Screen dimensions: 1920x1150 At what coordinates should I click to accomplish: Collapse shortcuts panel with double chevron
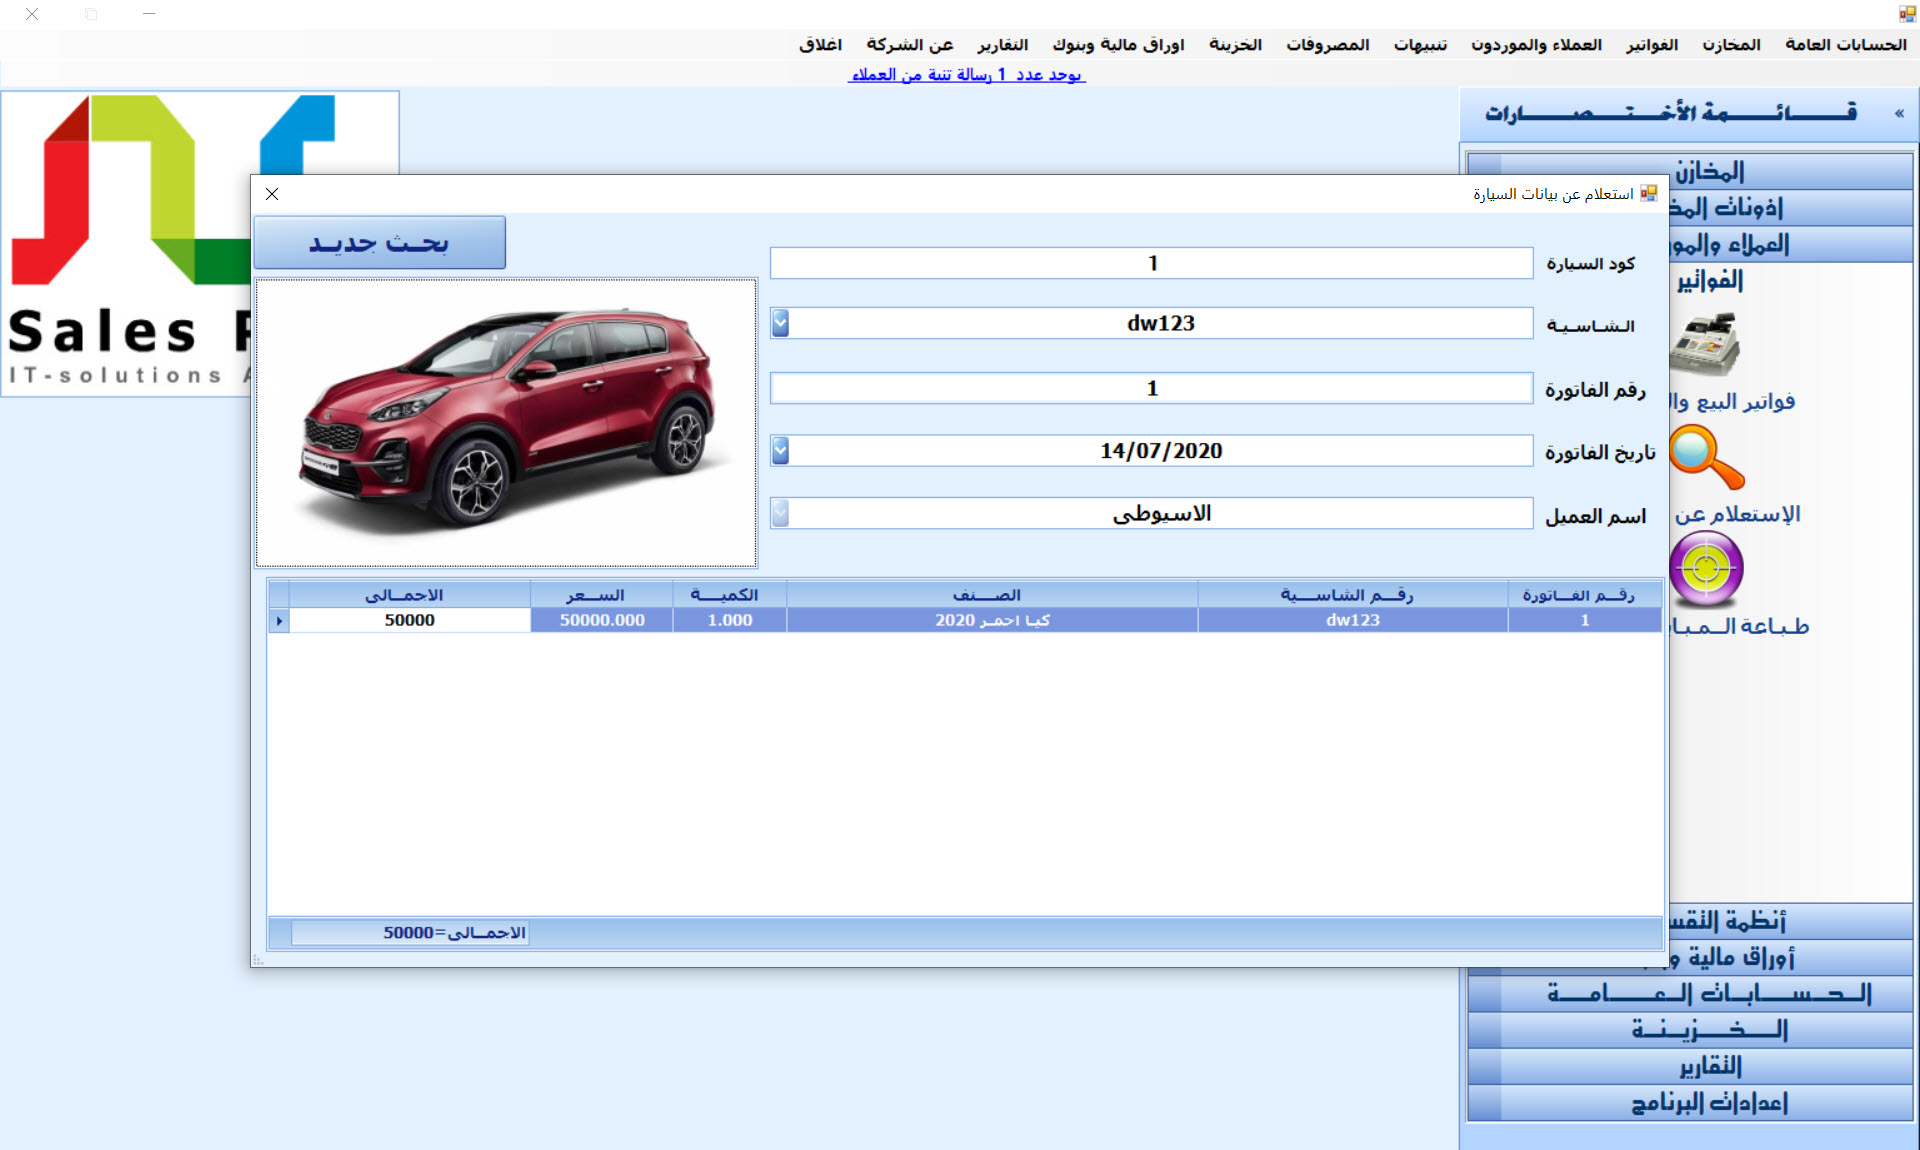[x=1898, y=114]
